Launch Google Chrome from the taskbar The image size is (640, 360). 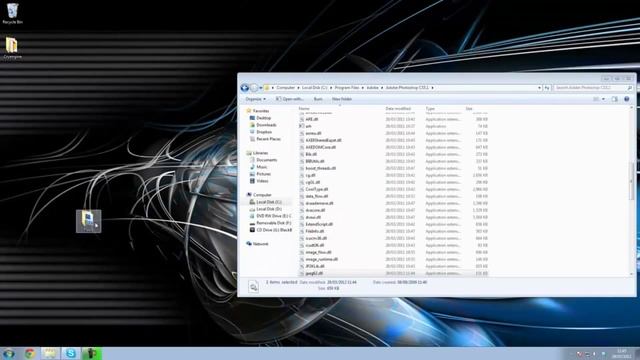tap(29, 353)
